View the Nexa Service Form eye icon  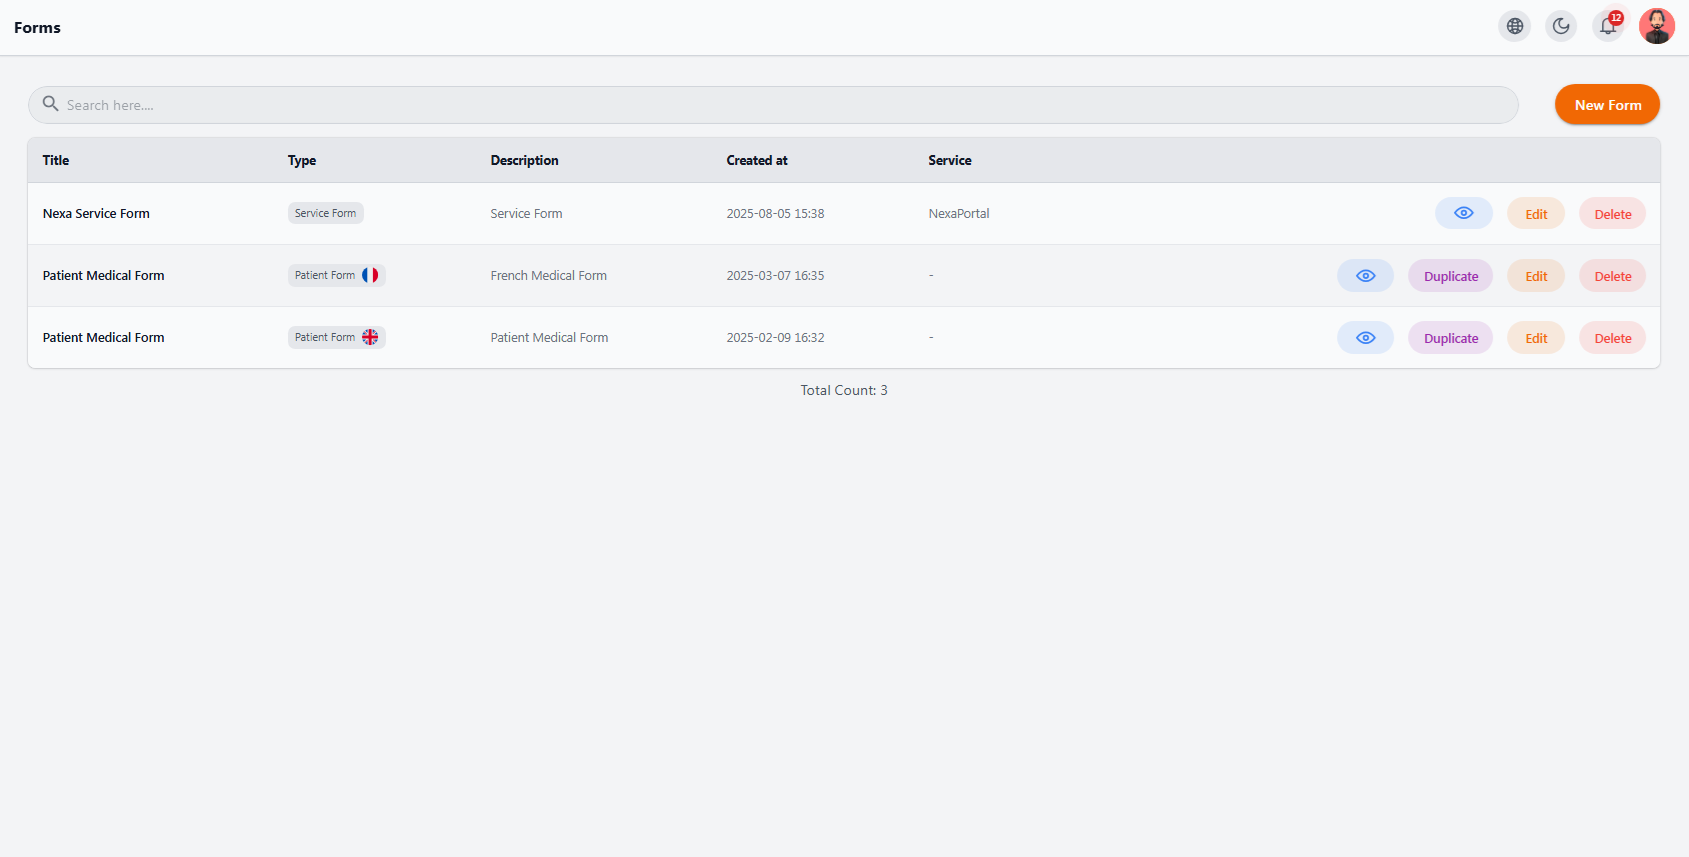(x=1464, y=213)
